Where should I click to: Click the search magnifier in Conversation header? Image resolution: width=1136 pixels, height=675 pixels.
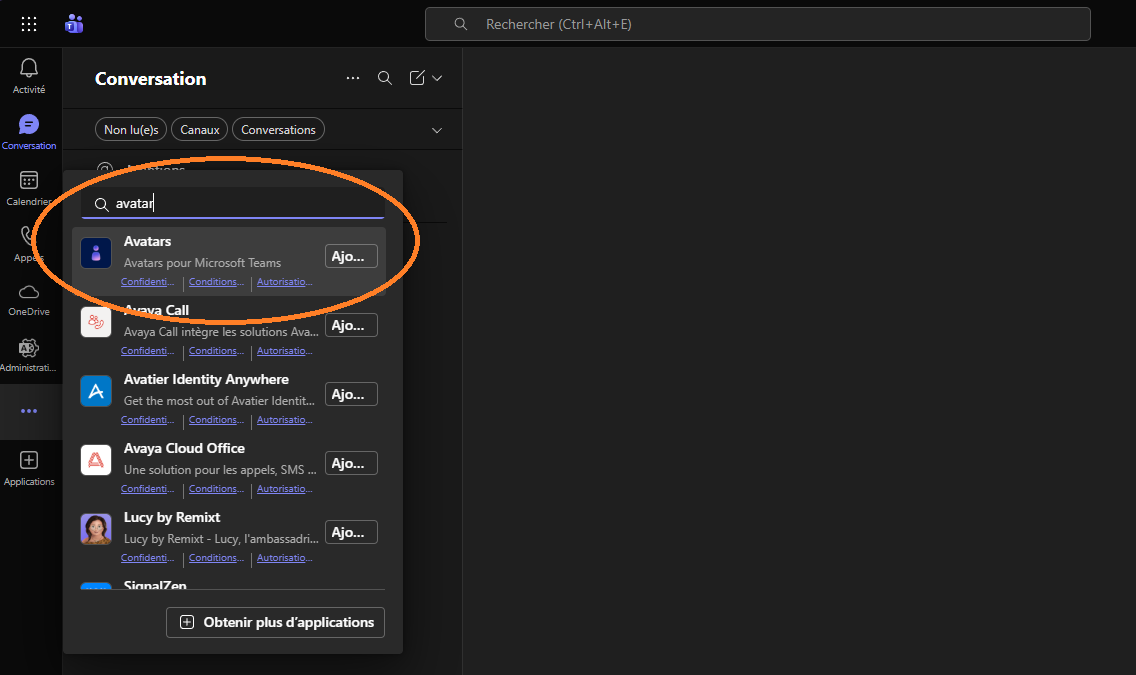[384, 78]
